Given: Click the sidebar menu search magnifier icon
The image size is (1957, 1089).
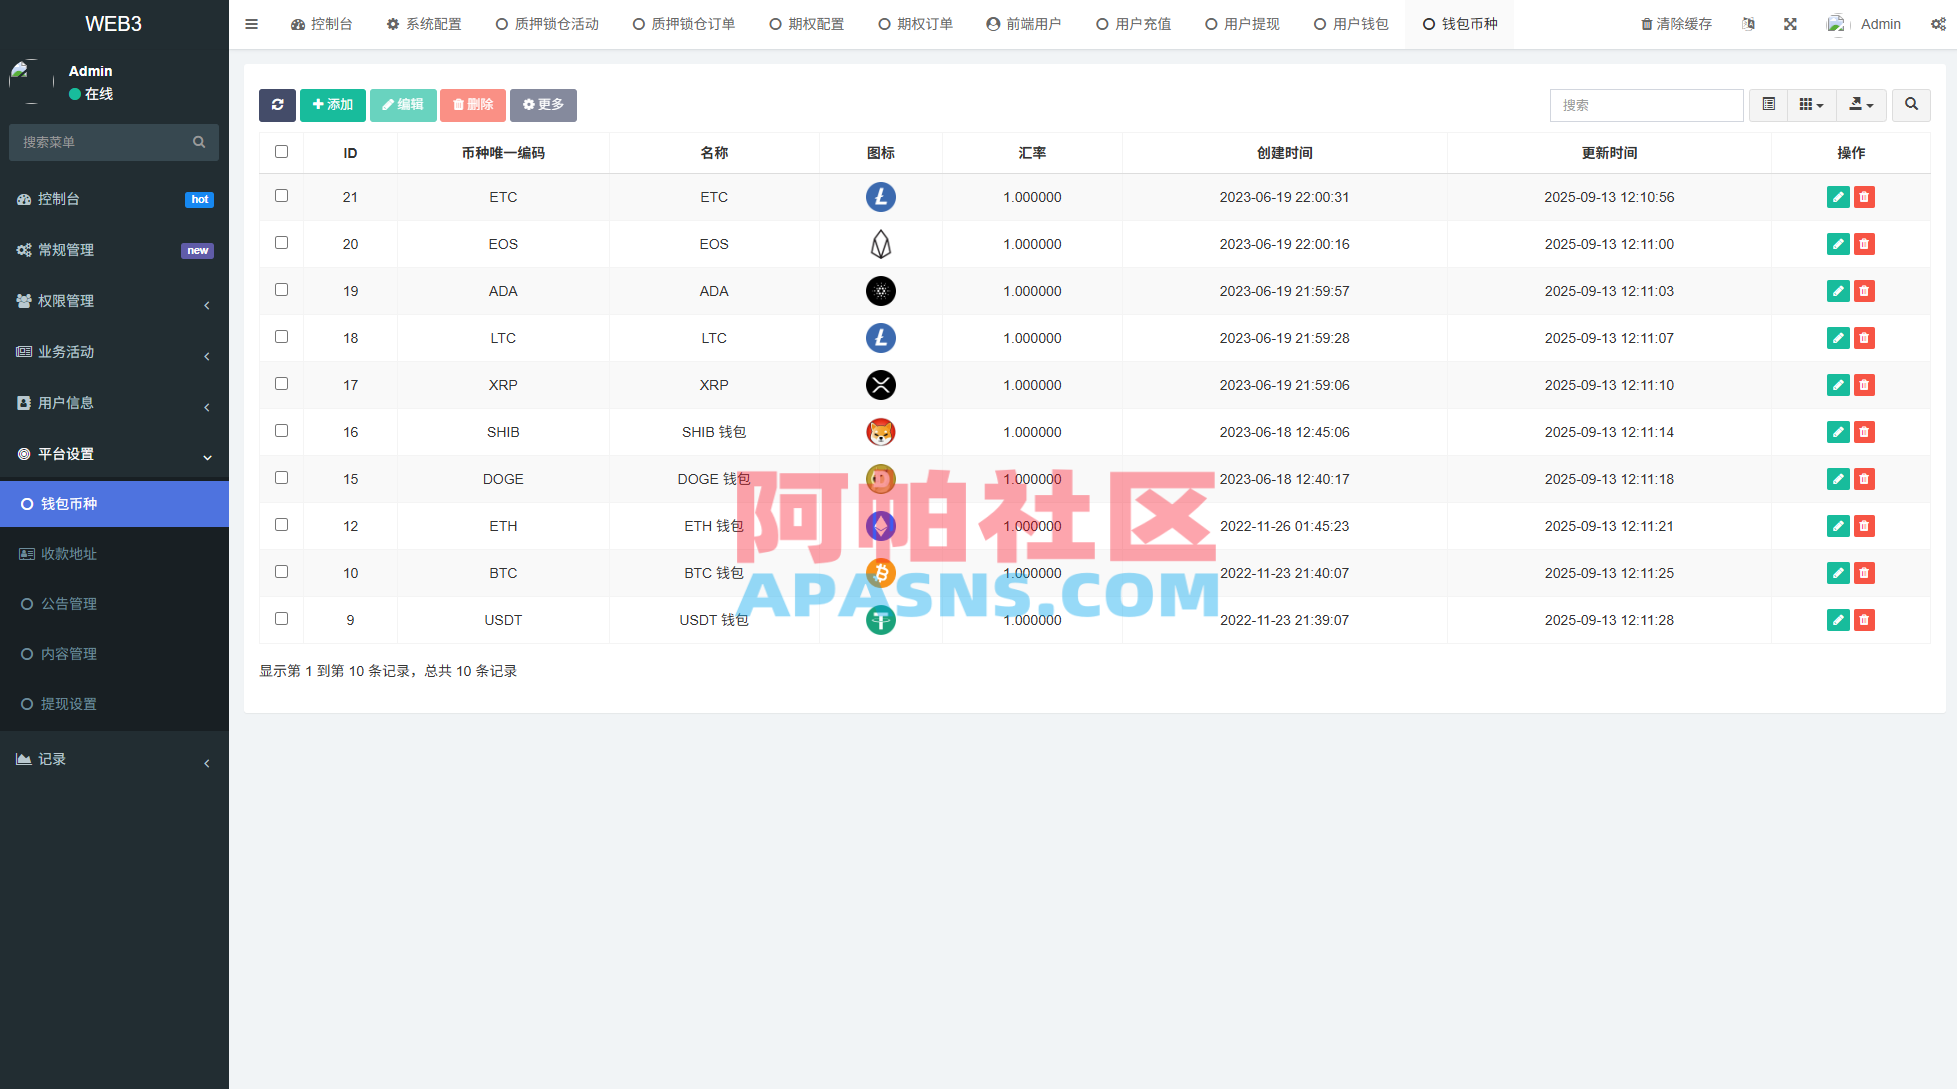Looking at the screenshot, I should tap(199, 142).
